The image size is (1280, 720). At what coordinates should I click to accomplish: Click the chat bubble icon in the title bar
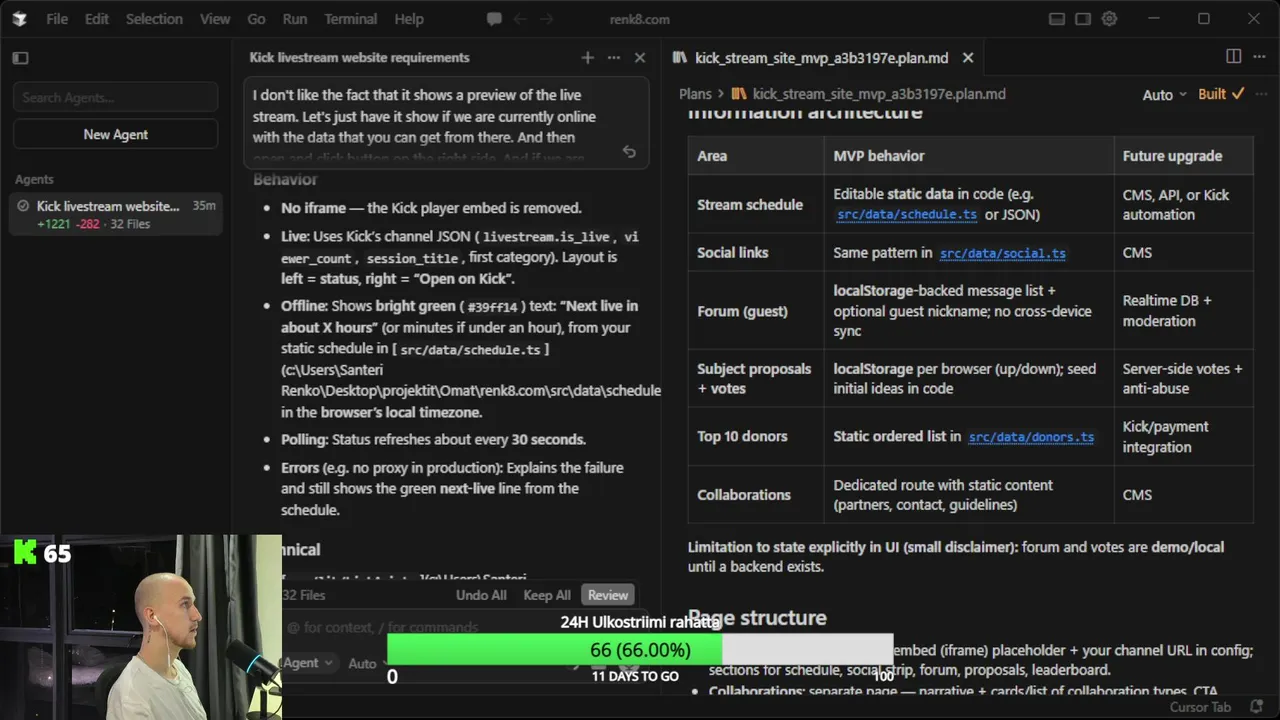click(x=494, y=19)
